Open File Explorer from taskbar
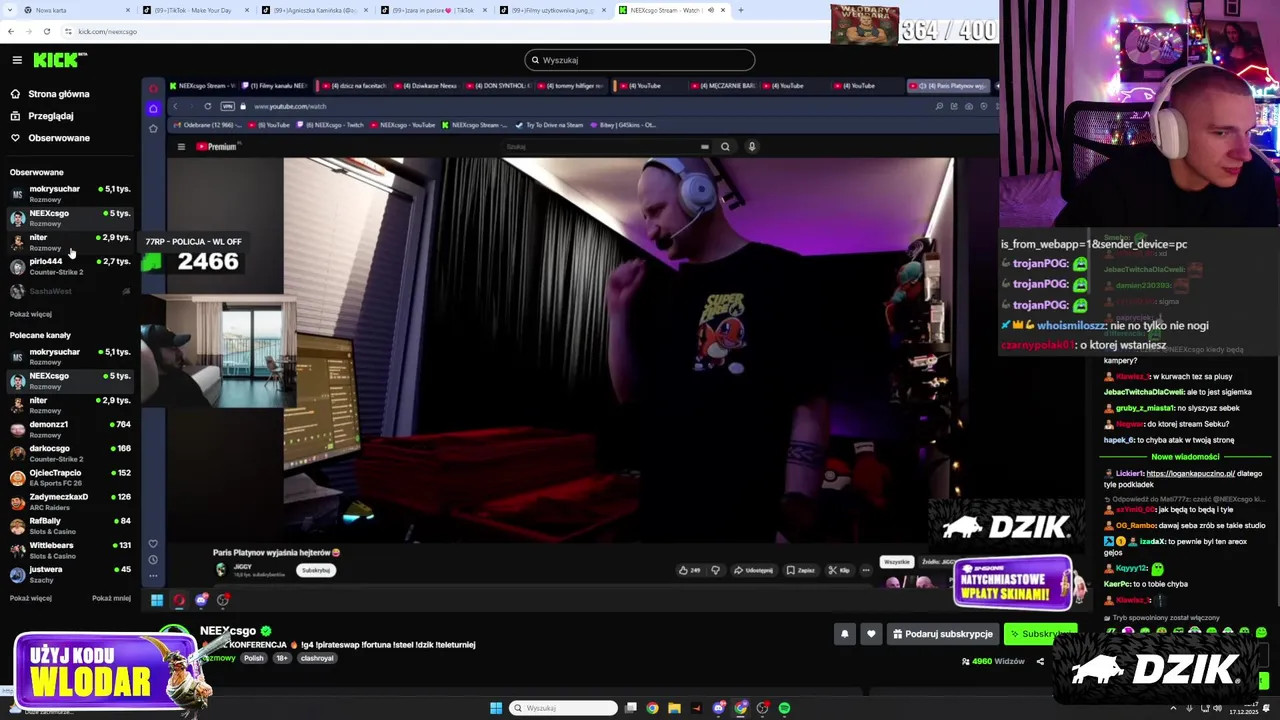This screenshot has width=1280, height=720. pyautogui.click(x=674, y=708)
